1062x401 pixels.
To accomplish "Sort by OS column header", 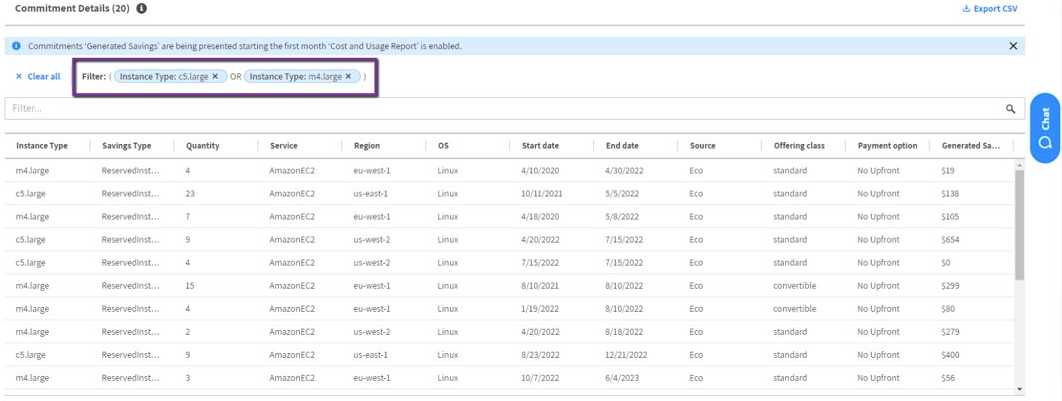I will tap(443, 146).
